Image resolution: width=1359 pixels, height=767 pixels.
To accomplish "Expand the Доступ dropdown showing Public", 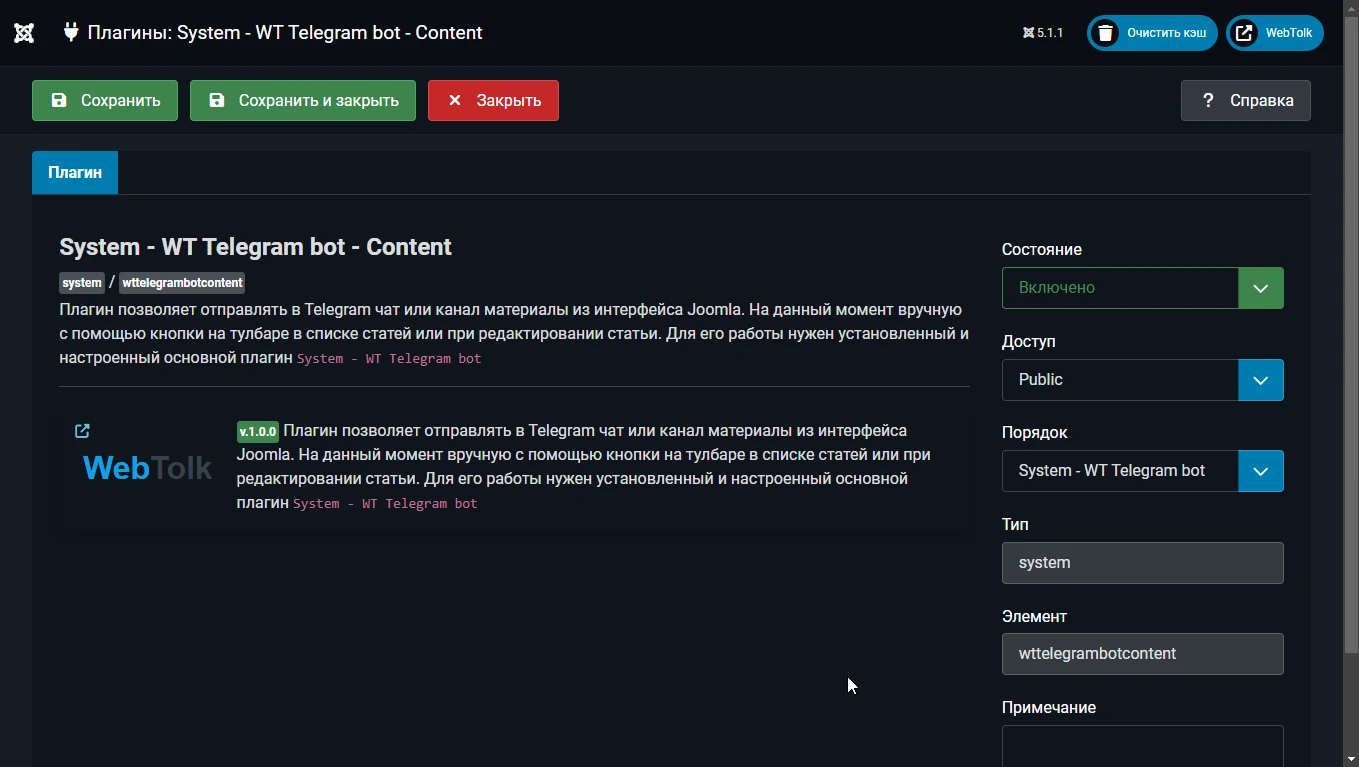I will click(1142, 380).
